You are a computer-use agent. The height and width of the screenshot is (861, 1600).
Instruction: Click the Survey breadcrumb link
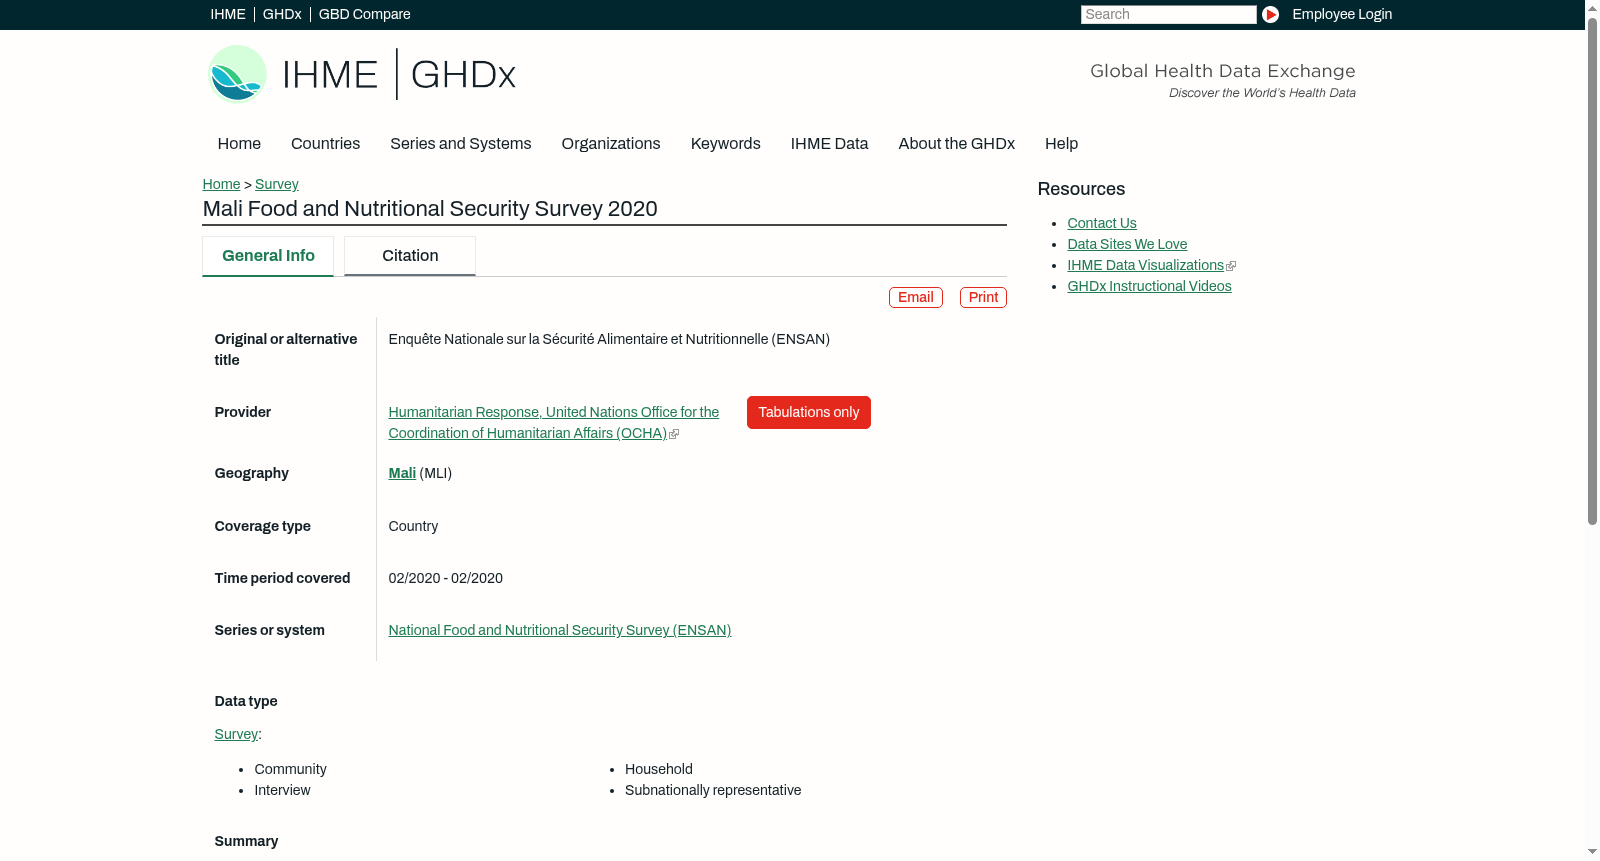pyautogui.click(x=277, y=184)
